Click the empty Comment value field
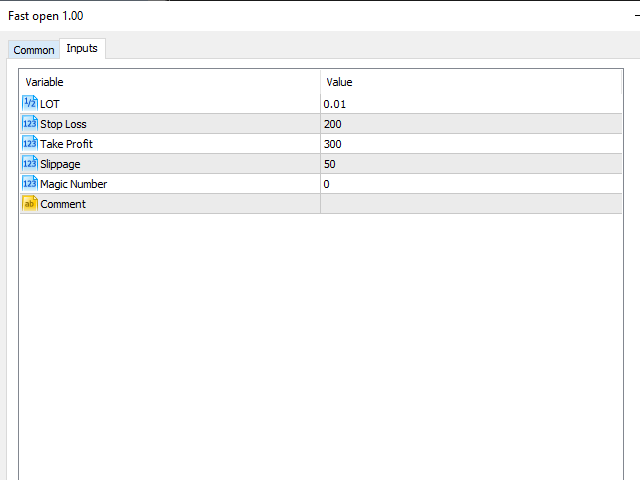Image resolution: width=640 pixels, height=480 pixels. (470, 204)
